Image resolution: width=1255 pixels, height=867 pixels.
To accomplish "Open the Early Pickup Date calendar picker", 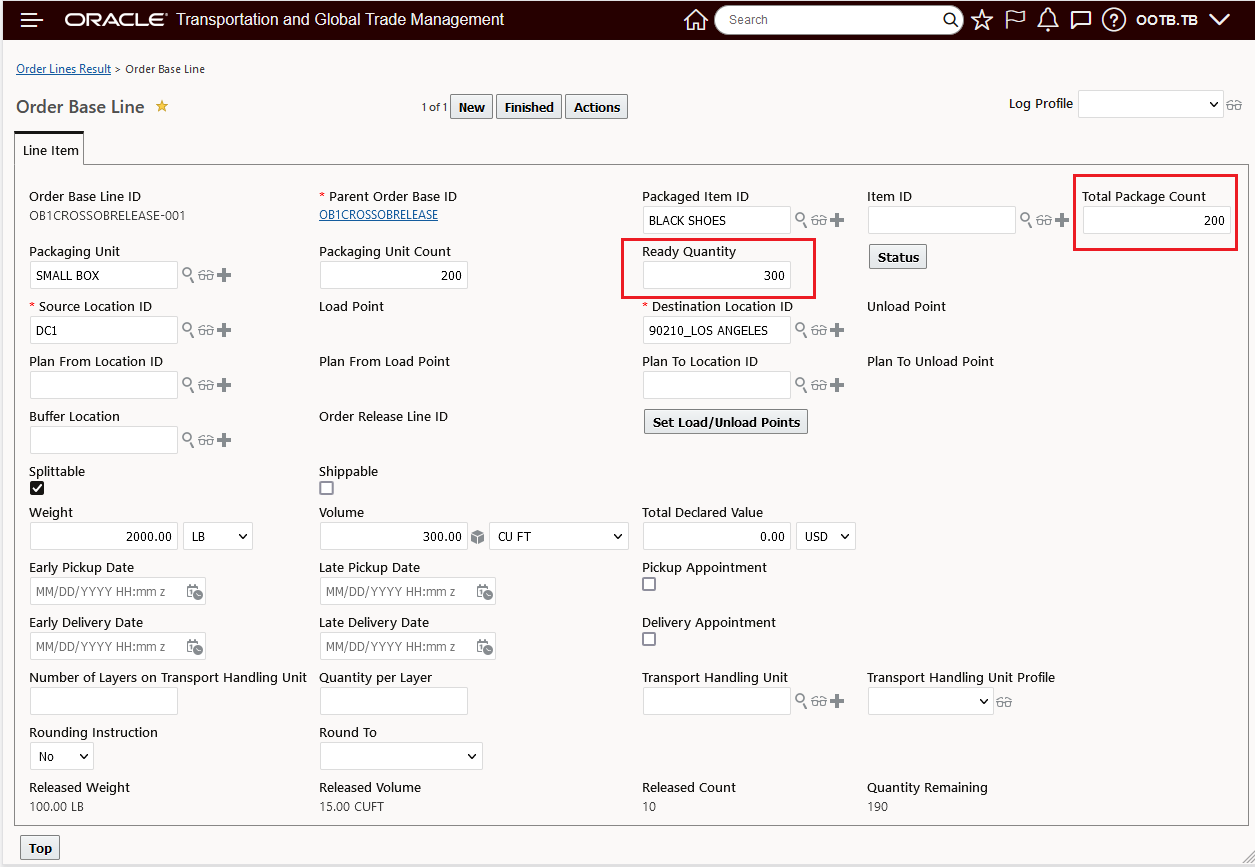I will click(195, 592).
